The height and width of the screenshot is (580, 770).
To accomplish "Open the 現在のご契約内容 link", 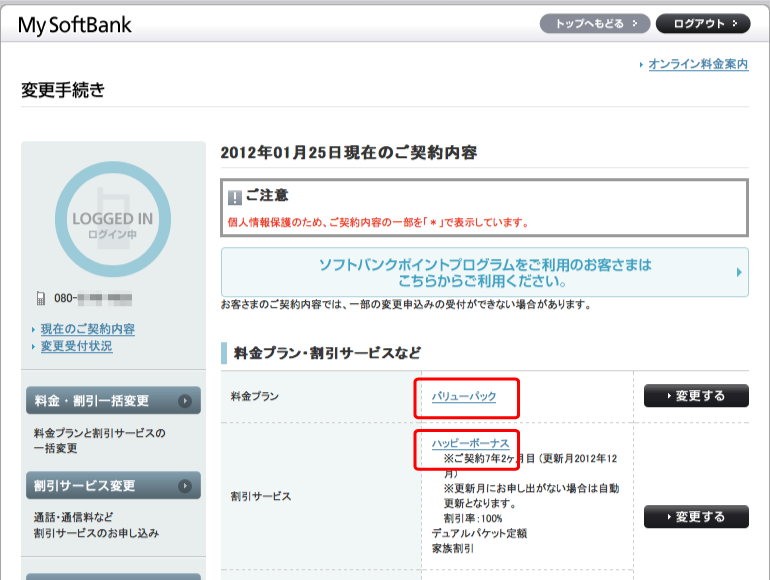I will click(87, 329).
